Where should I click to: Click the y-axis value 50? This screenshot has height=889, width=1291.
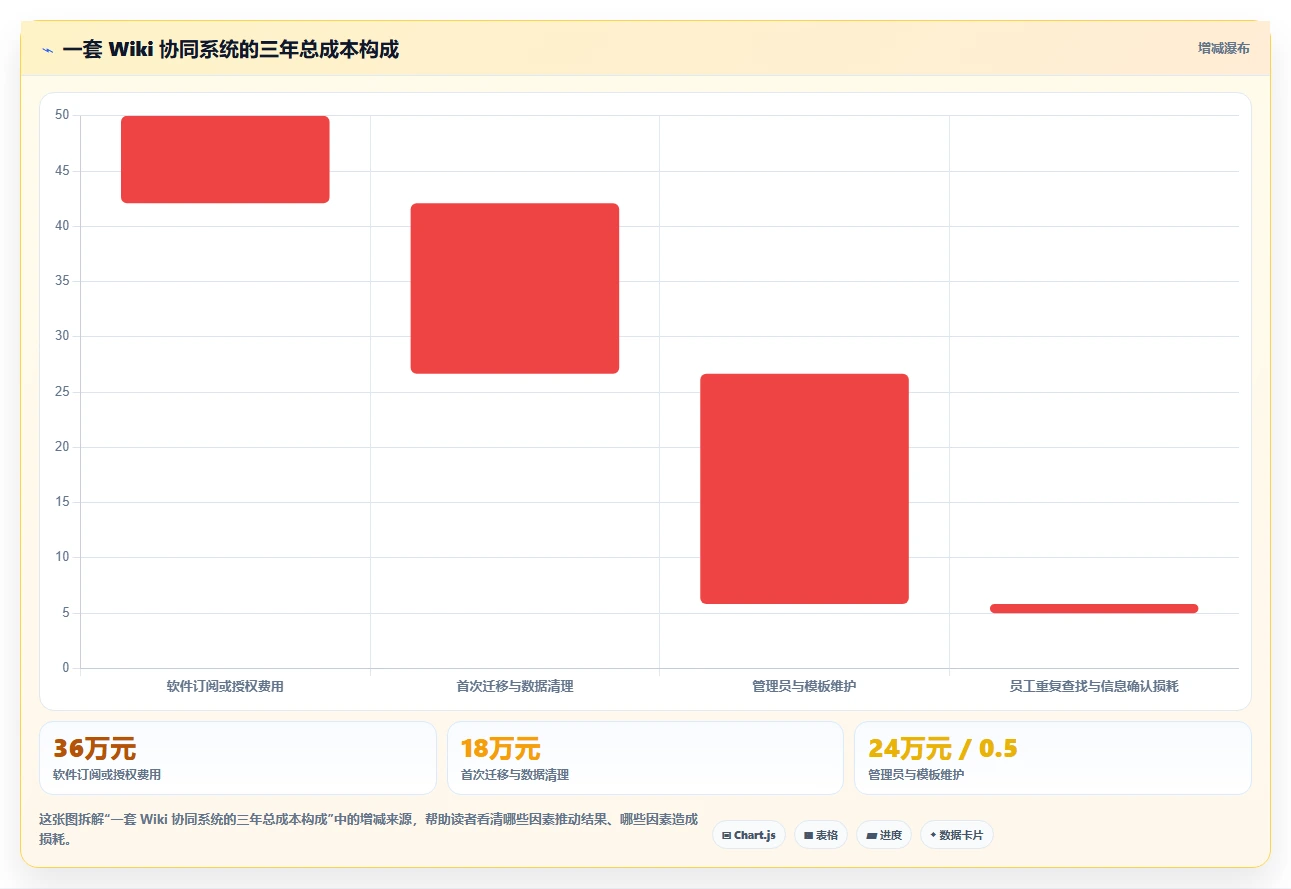pos(62,115)
